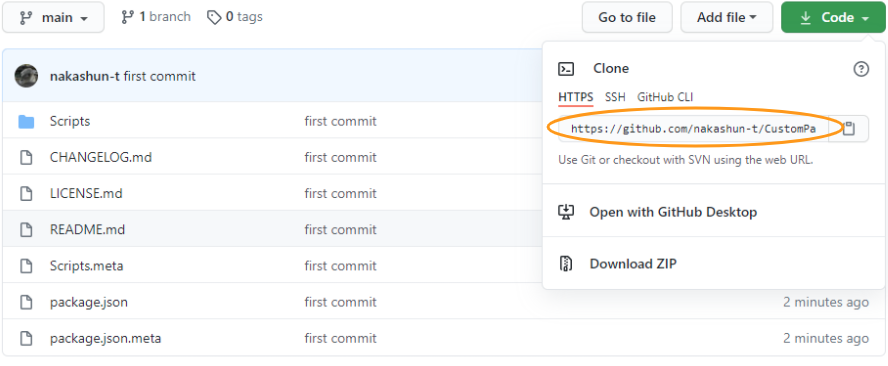This screenshot has width=888, height=366.
Task: Open README.md file
Action: (87, 230)
